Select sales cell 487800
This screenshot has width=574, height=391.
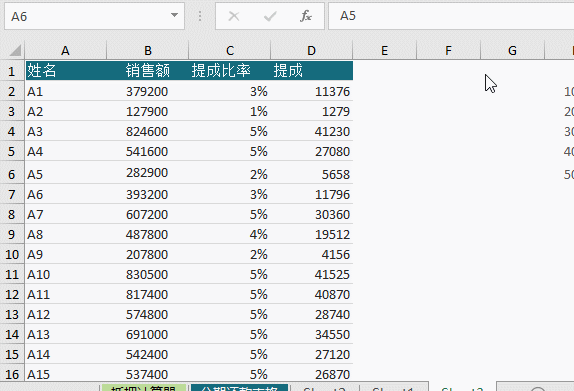click(x=148, y=234)
